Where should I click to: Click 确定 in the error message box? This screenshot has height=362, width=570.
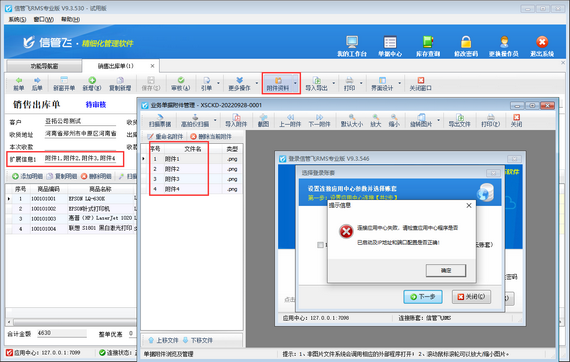tap(446, 270)
